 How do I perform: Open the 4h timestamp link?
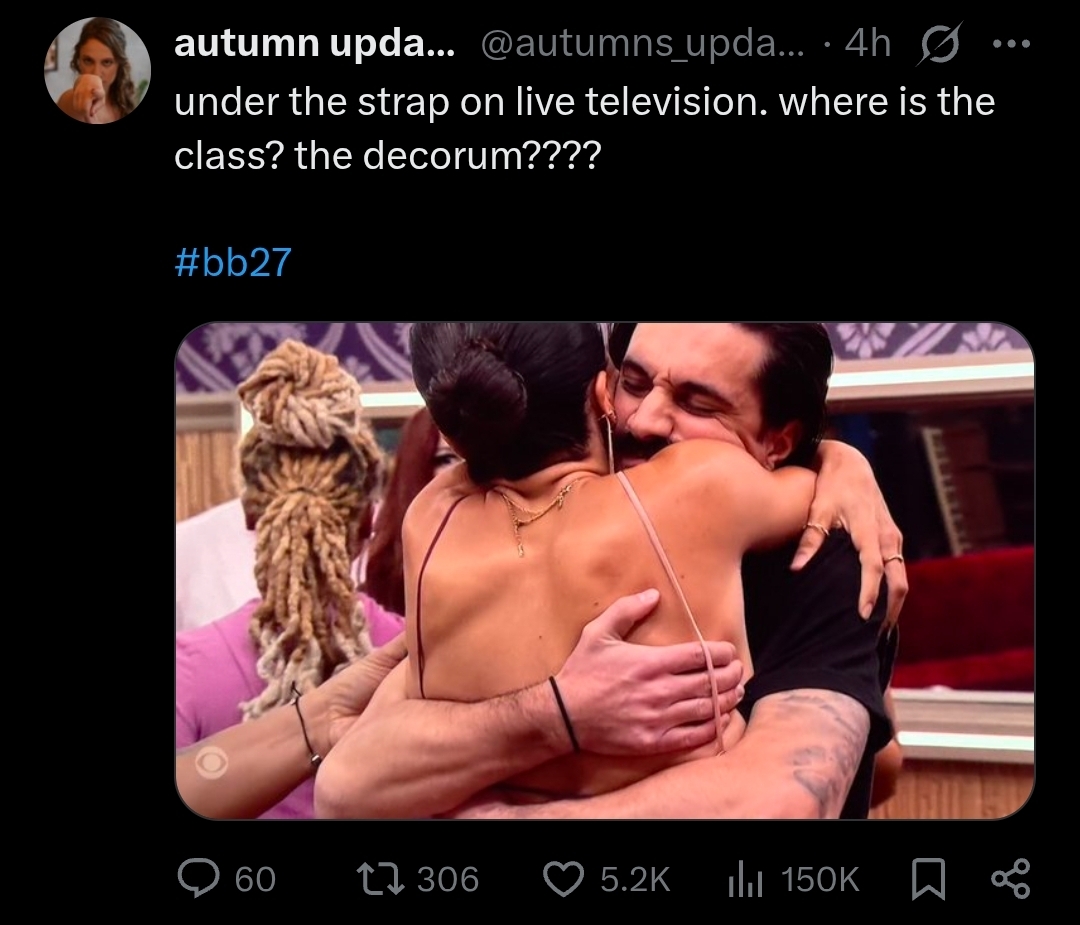[868, 44]
